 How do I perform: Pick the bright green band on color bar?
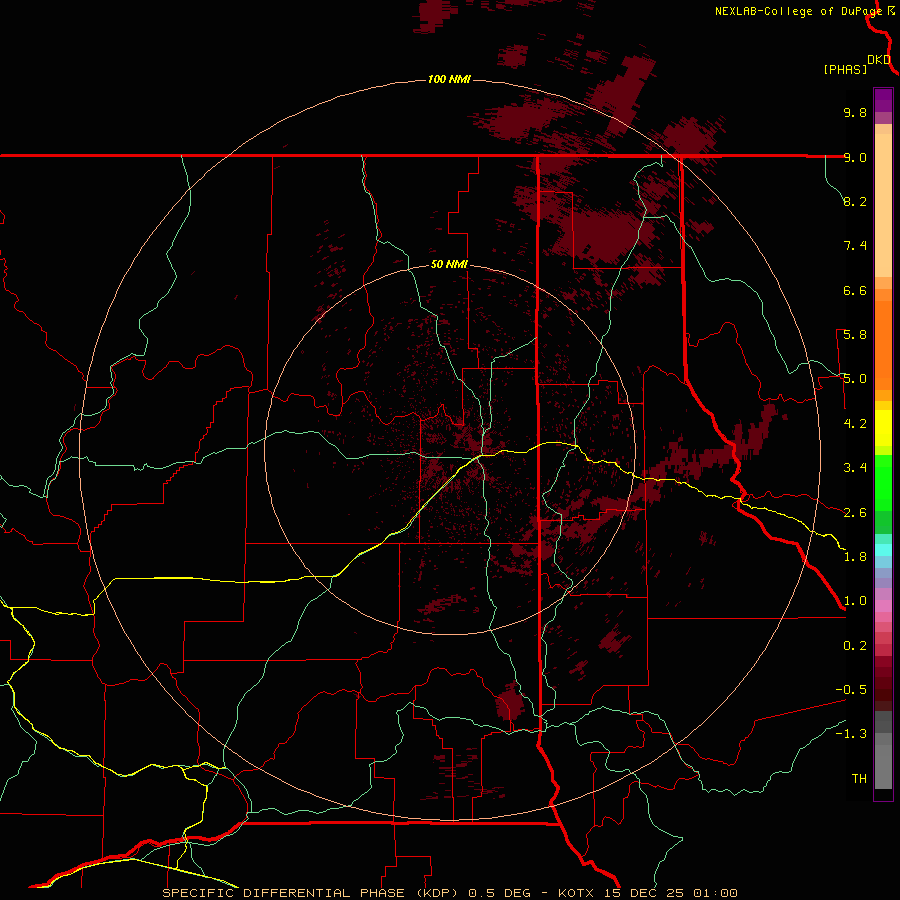(x=883, y=482)
